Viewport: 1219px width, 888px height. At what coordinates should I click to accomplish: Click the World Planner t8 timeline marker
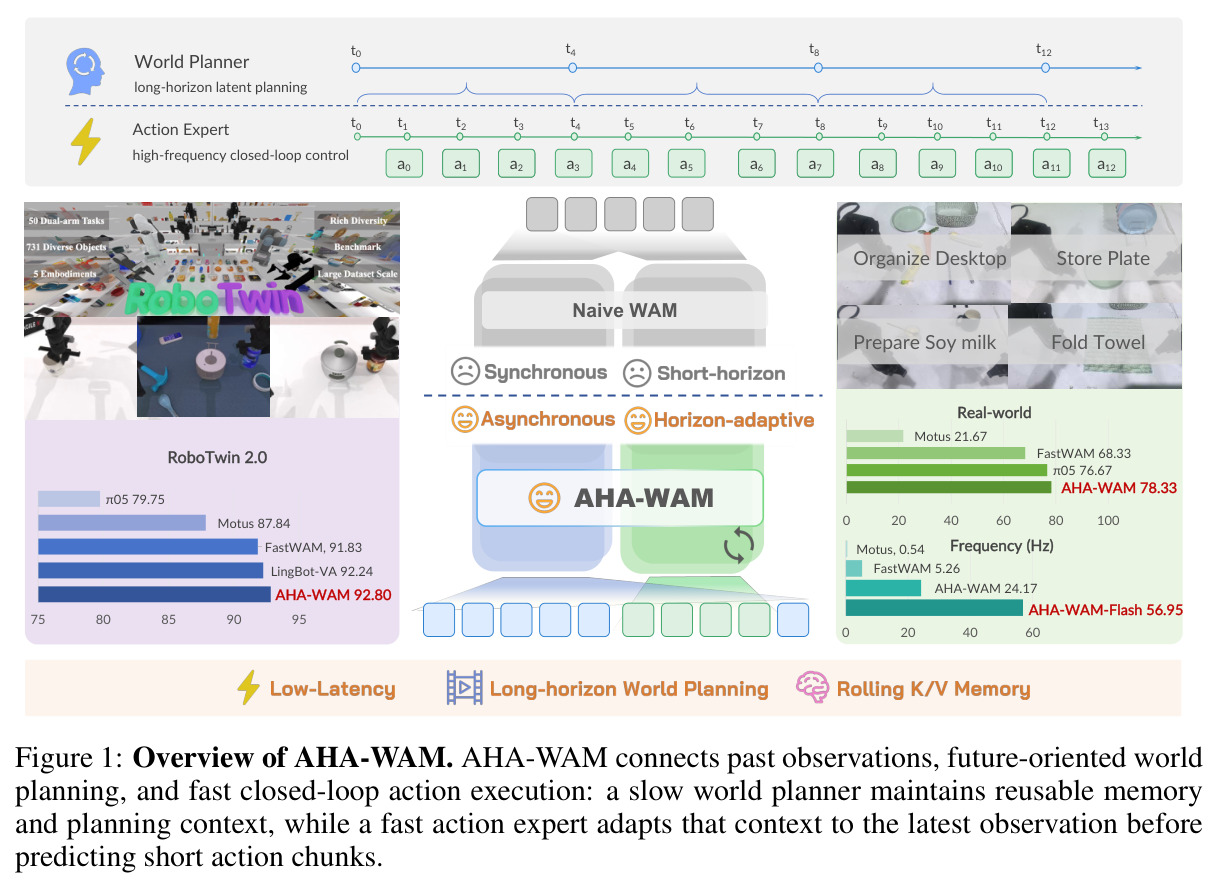(818, 68)
